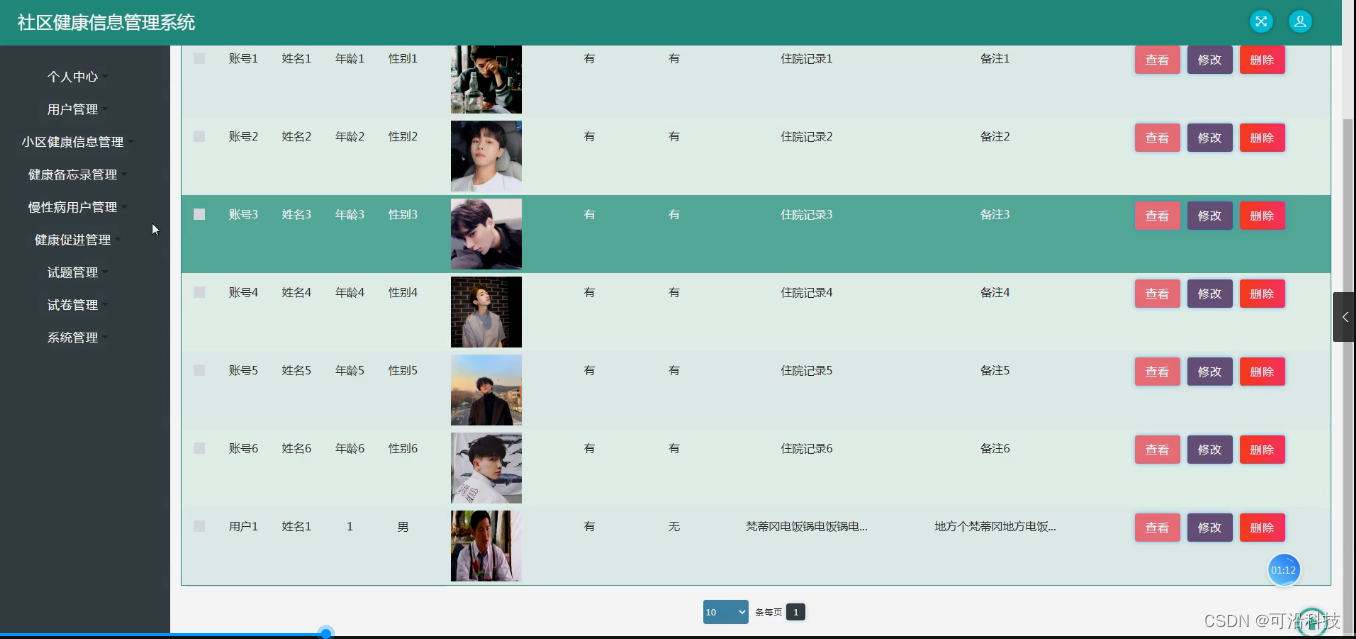Click the photo thumbnail on row 账号4

click(x=486, y=311)
